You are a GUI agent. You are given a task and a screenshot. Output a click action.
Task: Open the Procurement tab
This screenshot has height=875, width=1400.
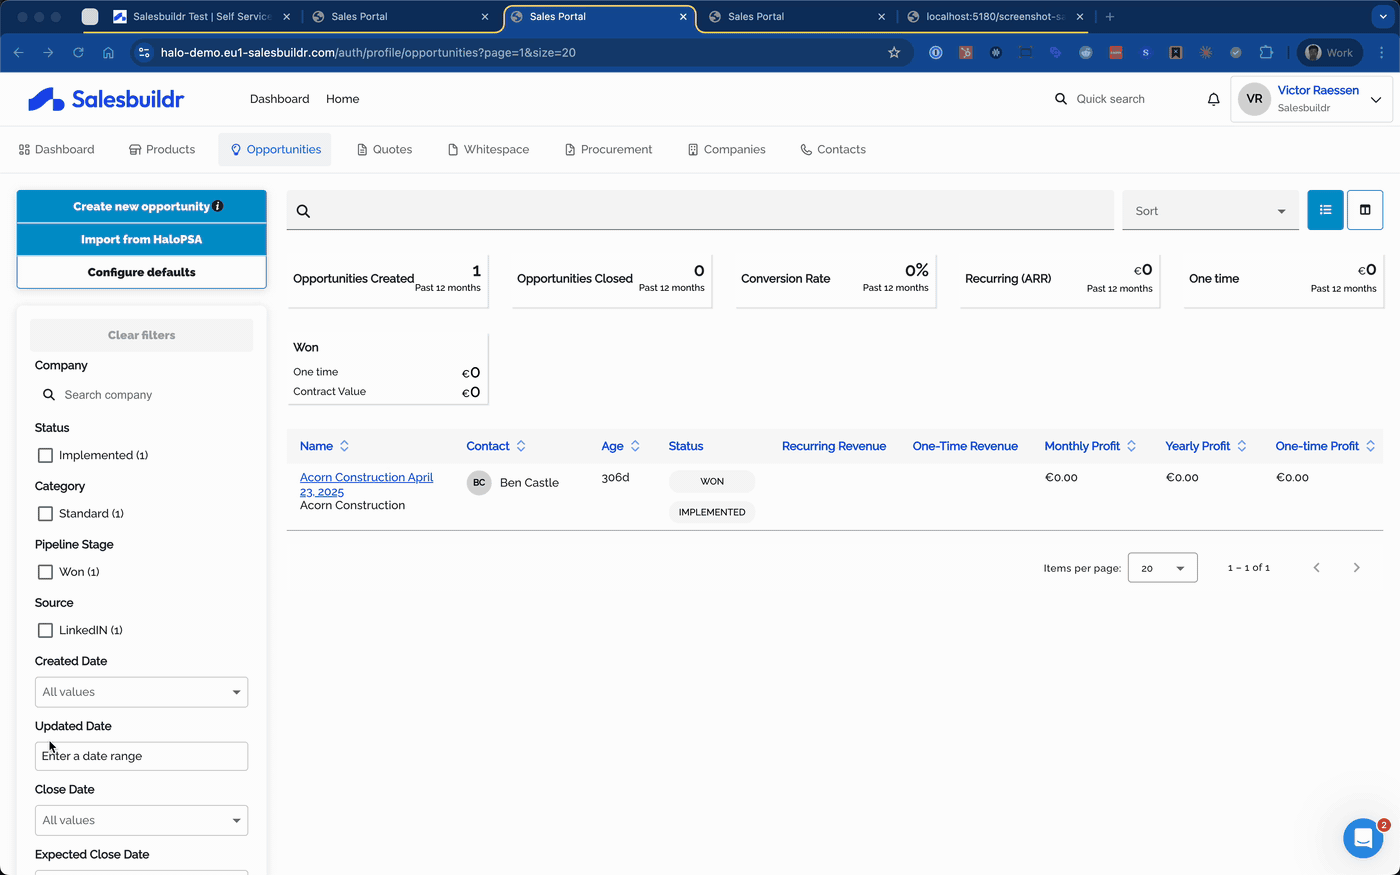[x=608, y=149]
